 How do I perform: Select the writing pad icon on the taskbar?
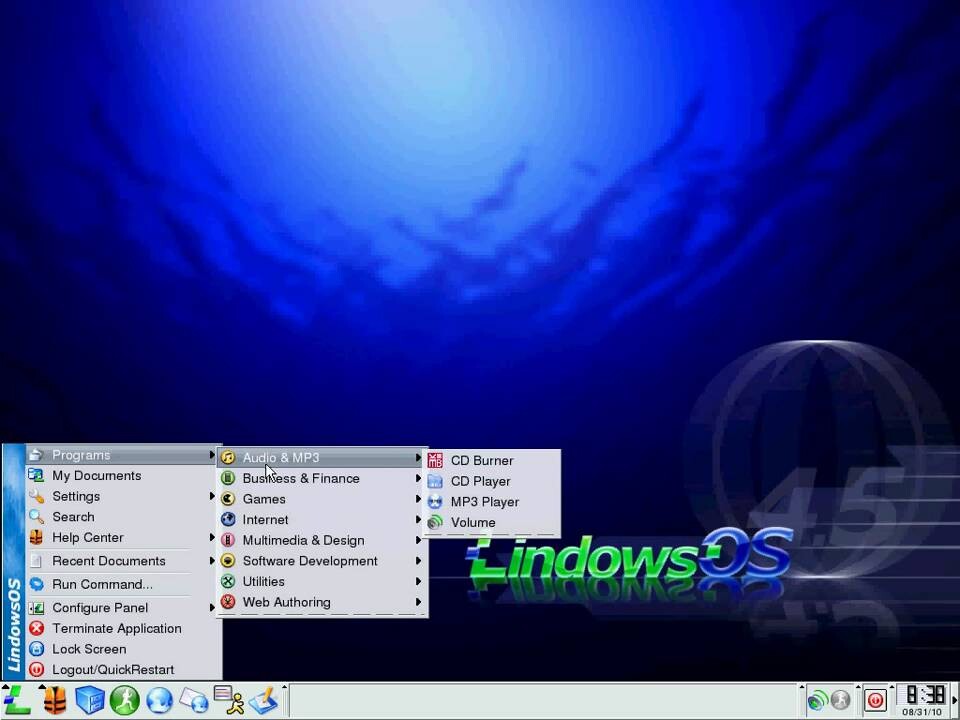[x=264, y=701]
